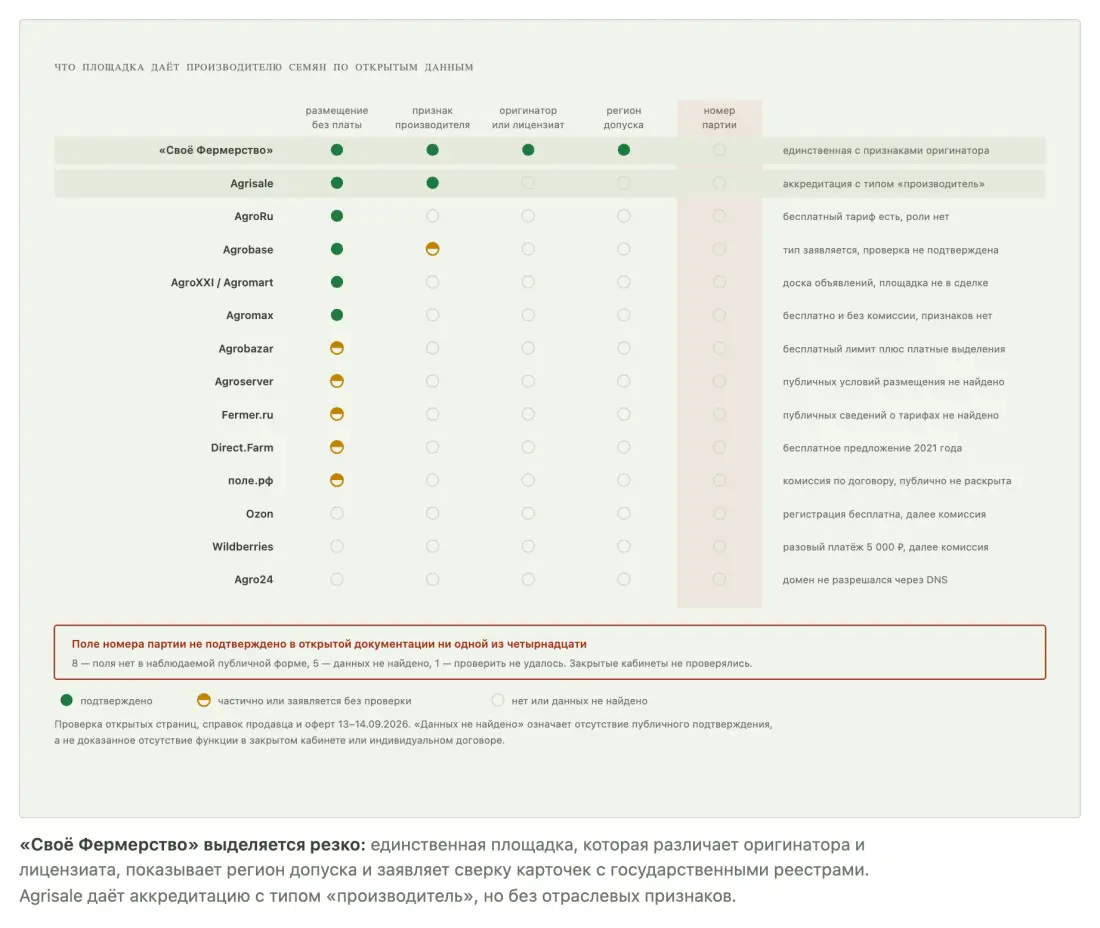Click «Своё Фермерство» green dot under регион допуска
Viewport: 1100px width, 928px height.
624,150
